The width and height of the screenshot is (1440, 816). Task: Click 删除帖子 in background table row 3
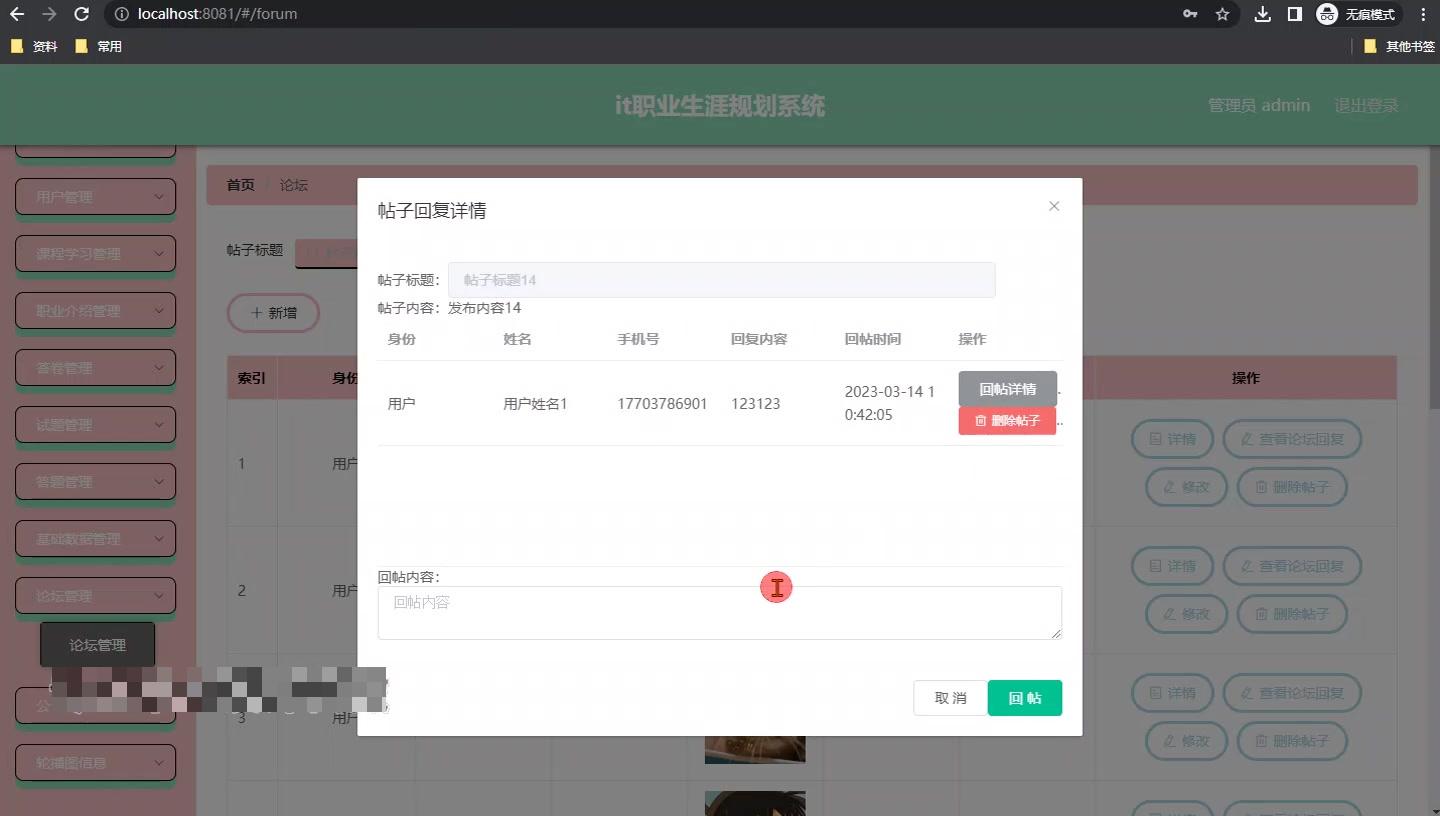1292,741
